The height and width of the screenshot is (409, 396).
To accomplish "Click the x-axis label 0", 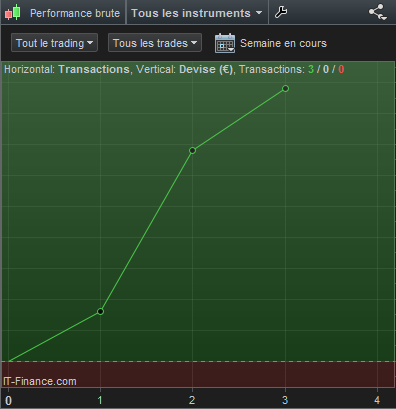I will 8,400.
